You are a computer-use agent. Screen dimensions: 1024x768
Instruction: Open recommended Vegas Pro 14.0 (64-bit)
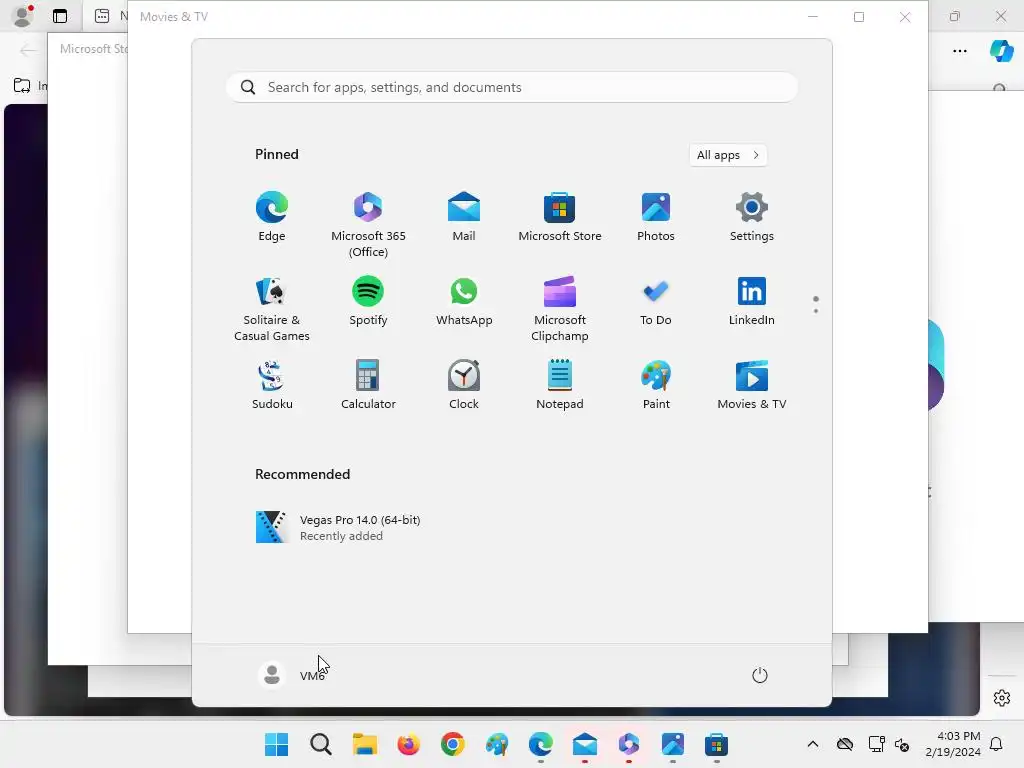[338, 527]
